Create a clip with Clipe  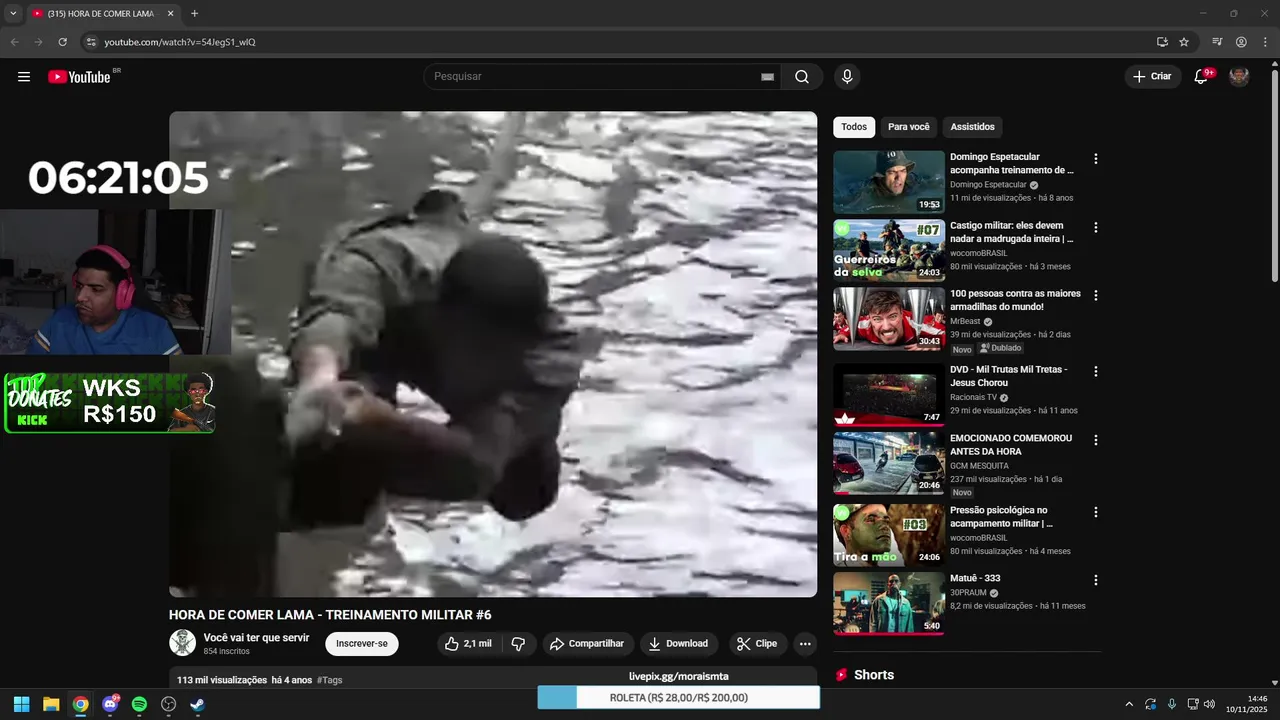click(757, 644)
